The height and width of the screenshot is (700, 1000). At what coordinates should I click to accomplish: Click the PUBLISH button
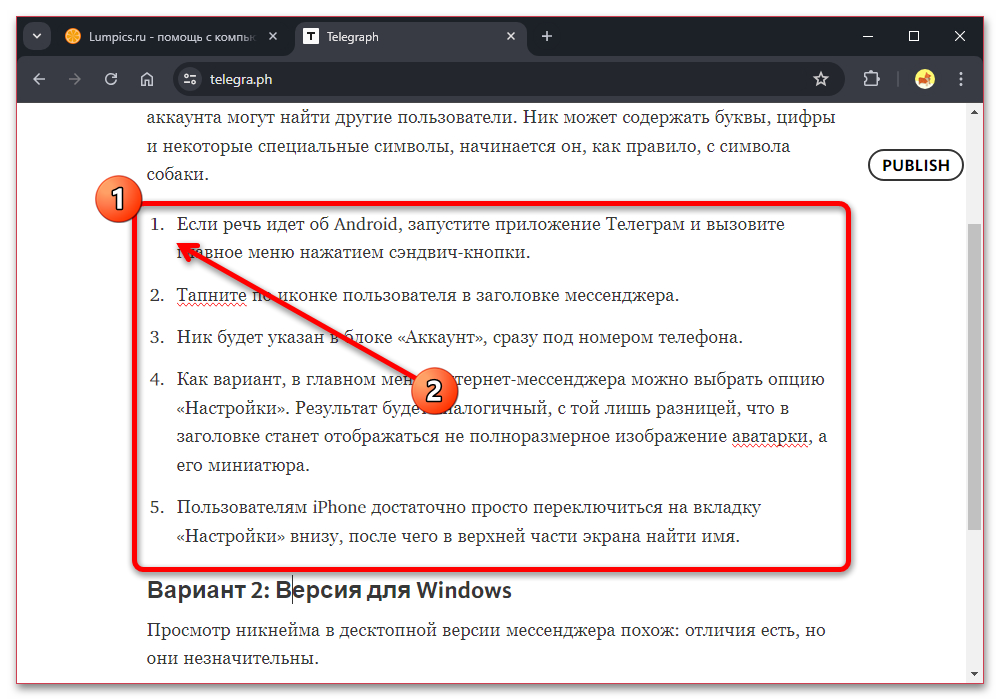[x=916, y=165]
